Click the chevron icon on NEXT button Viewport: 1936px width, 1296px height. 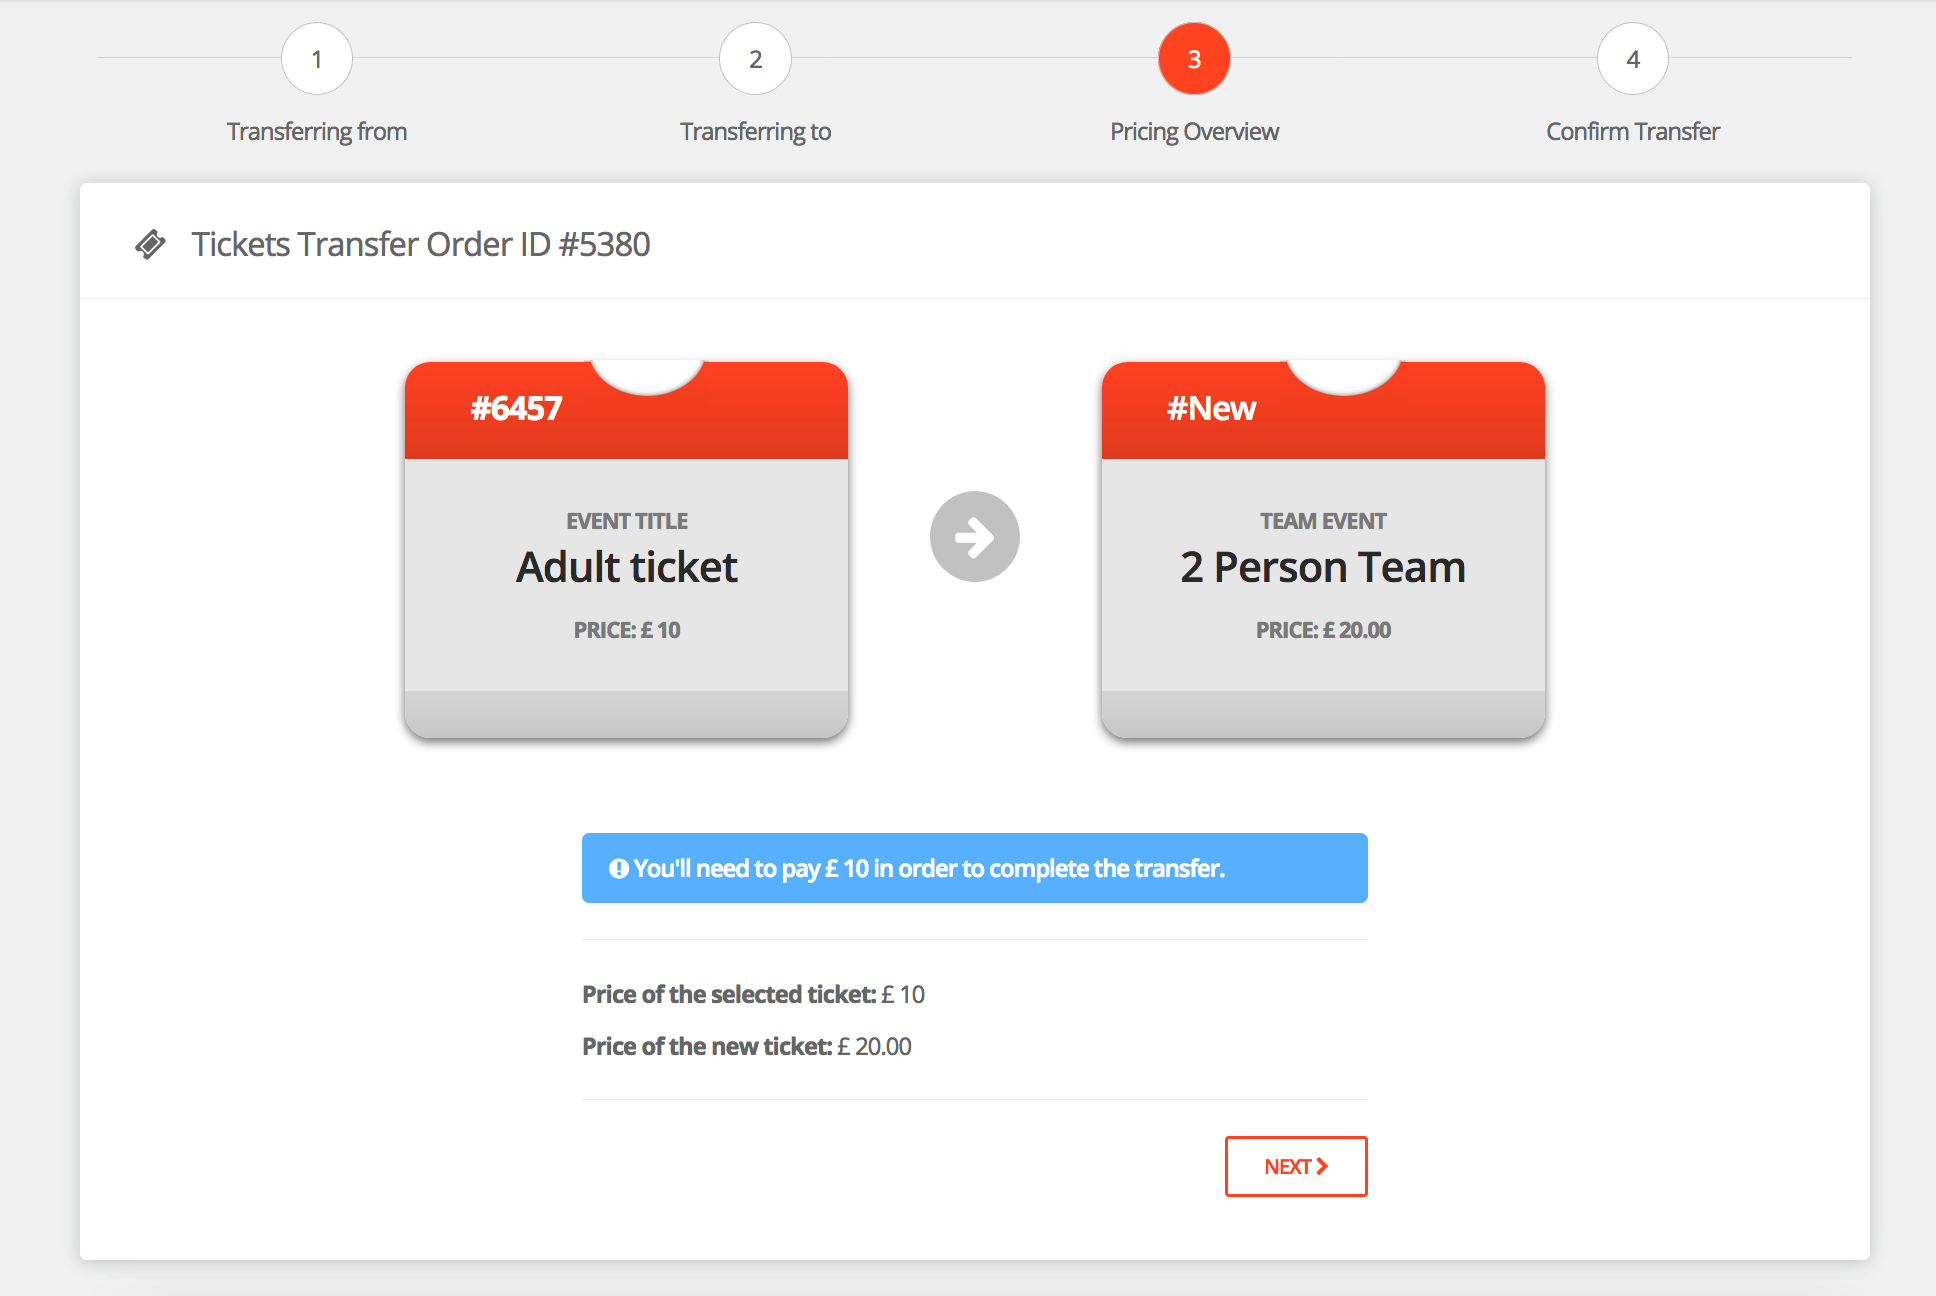[x=1322, y=1166]
